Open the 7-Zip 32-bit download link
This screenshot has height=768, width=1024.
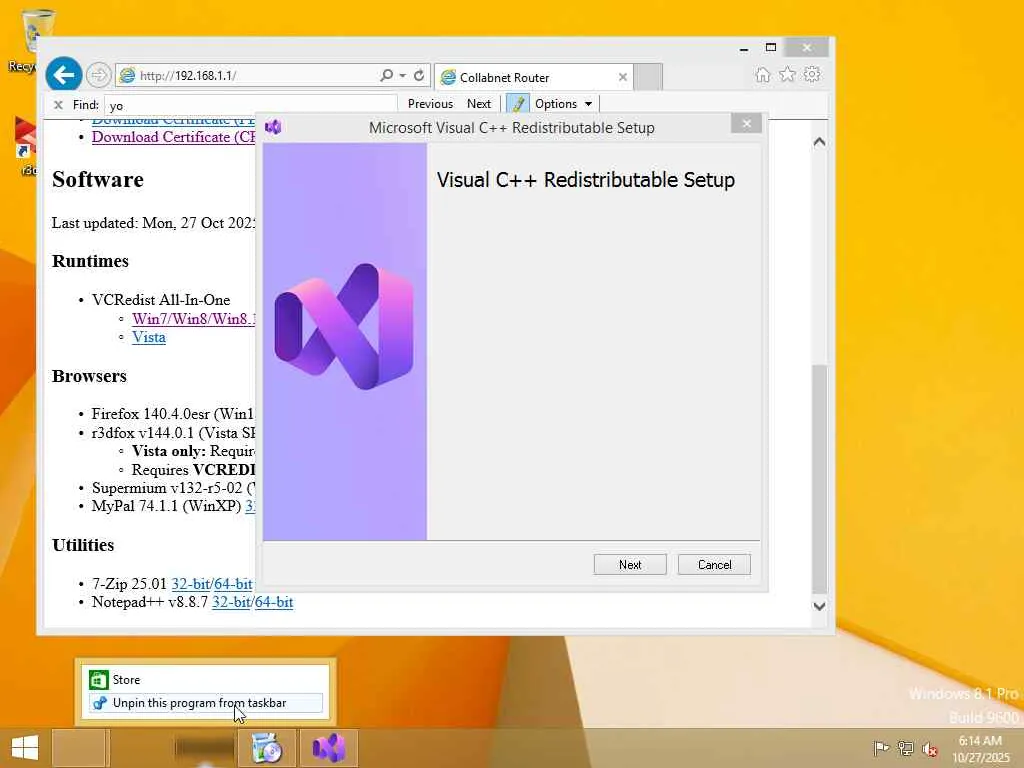point(190,584)
